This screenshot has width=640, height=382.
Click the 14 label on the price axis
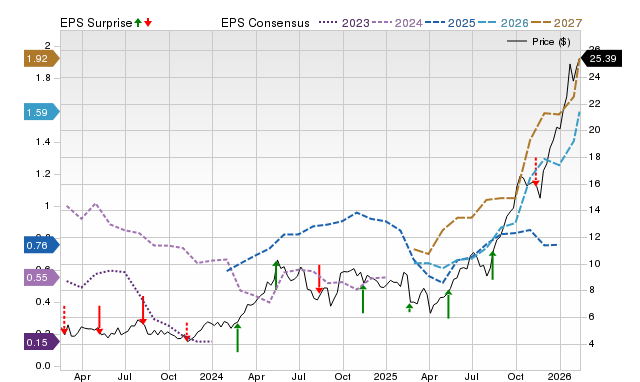[x=595, y=210]
